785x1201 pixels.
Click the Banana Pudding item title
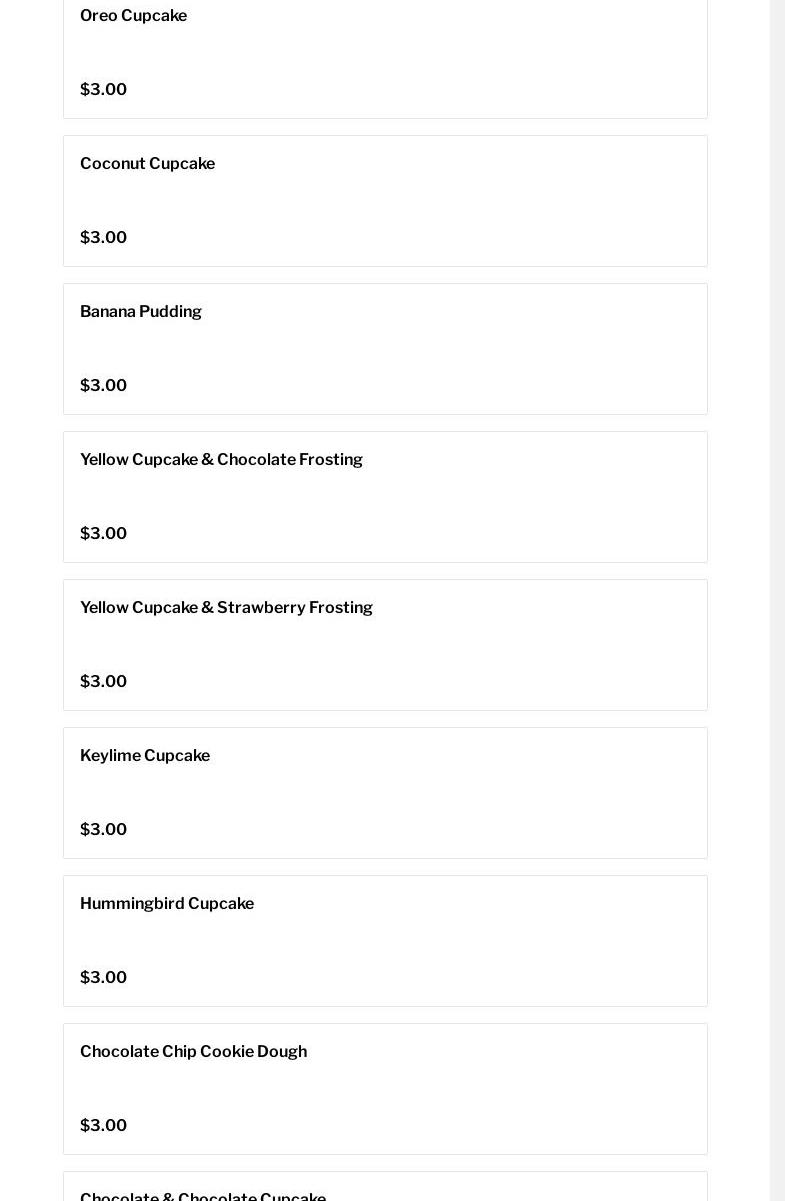[141, 311]
